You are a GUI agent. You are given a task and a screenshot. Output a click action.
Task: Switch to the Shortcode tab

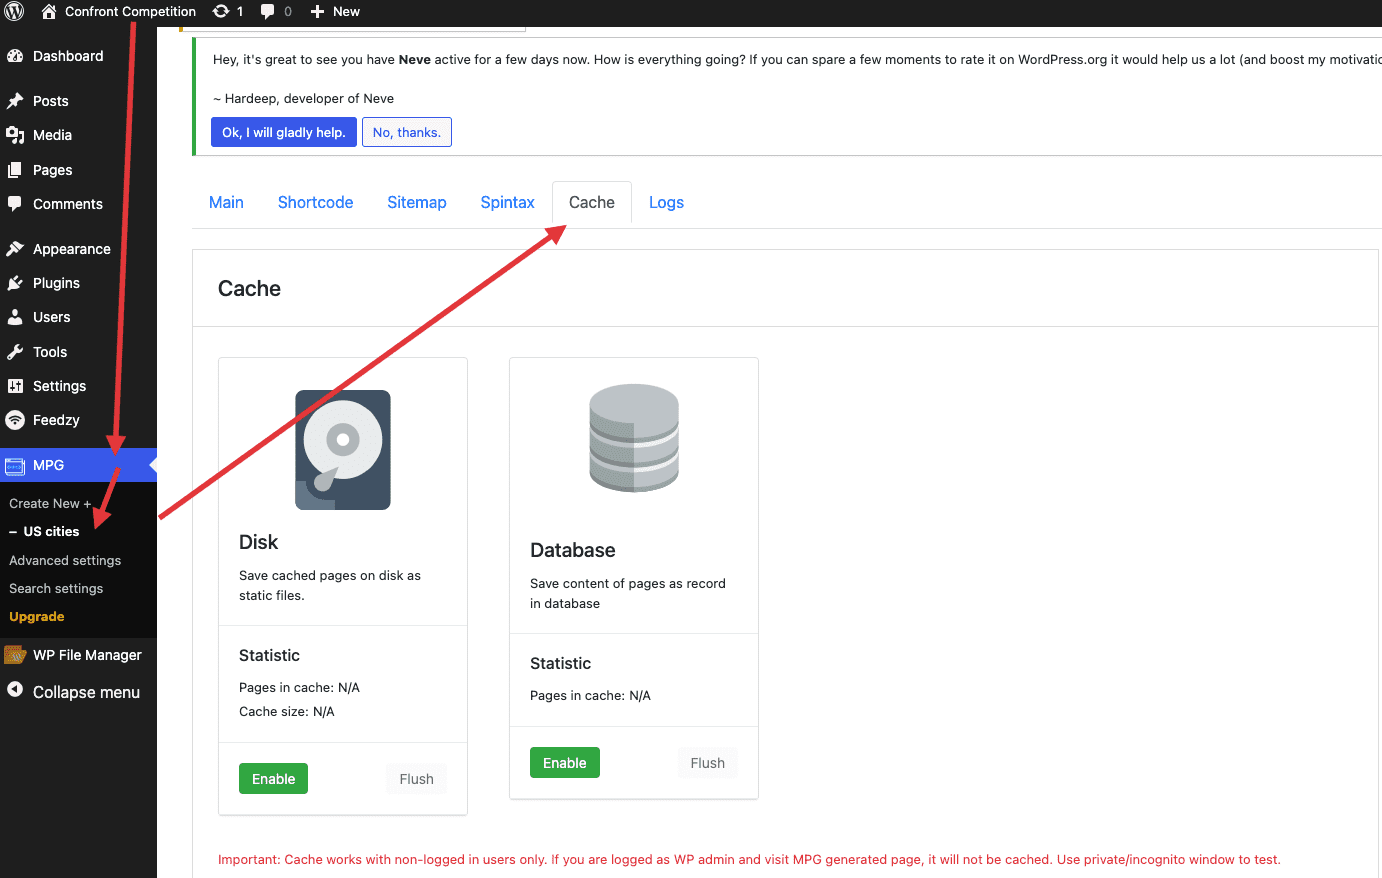pyautogui.click(x=315, y=202)
